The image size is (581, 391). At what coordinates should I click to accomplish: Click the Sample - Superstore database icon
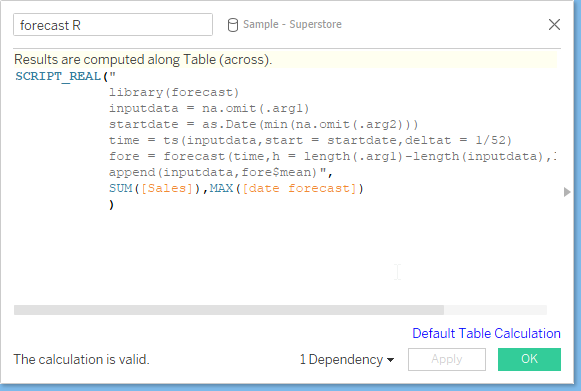(x=232, y=25)
